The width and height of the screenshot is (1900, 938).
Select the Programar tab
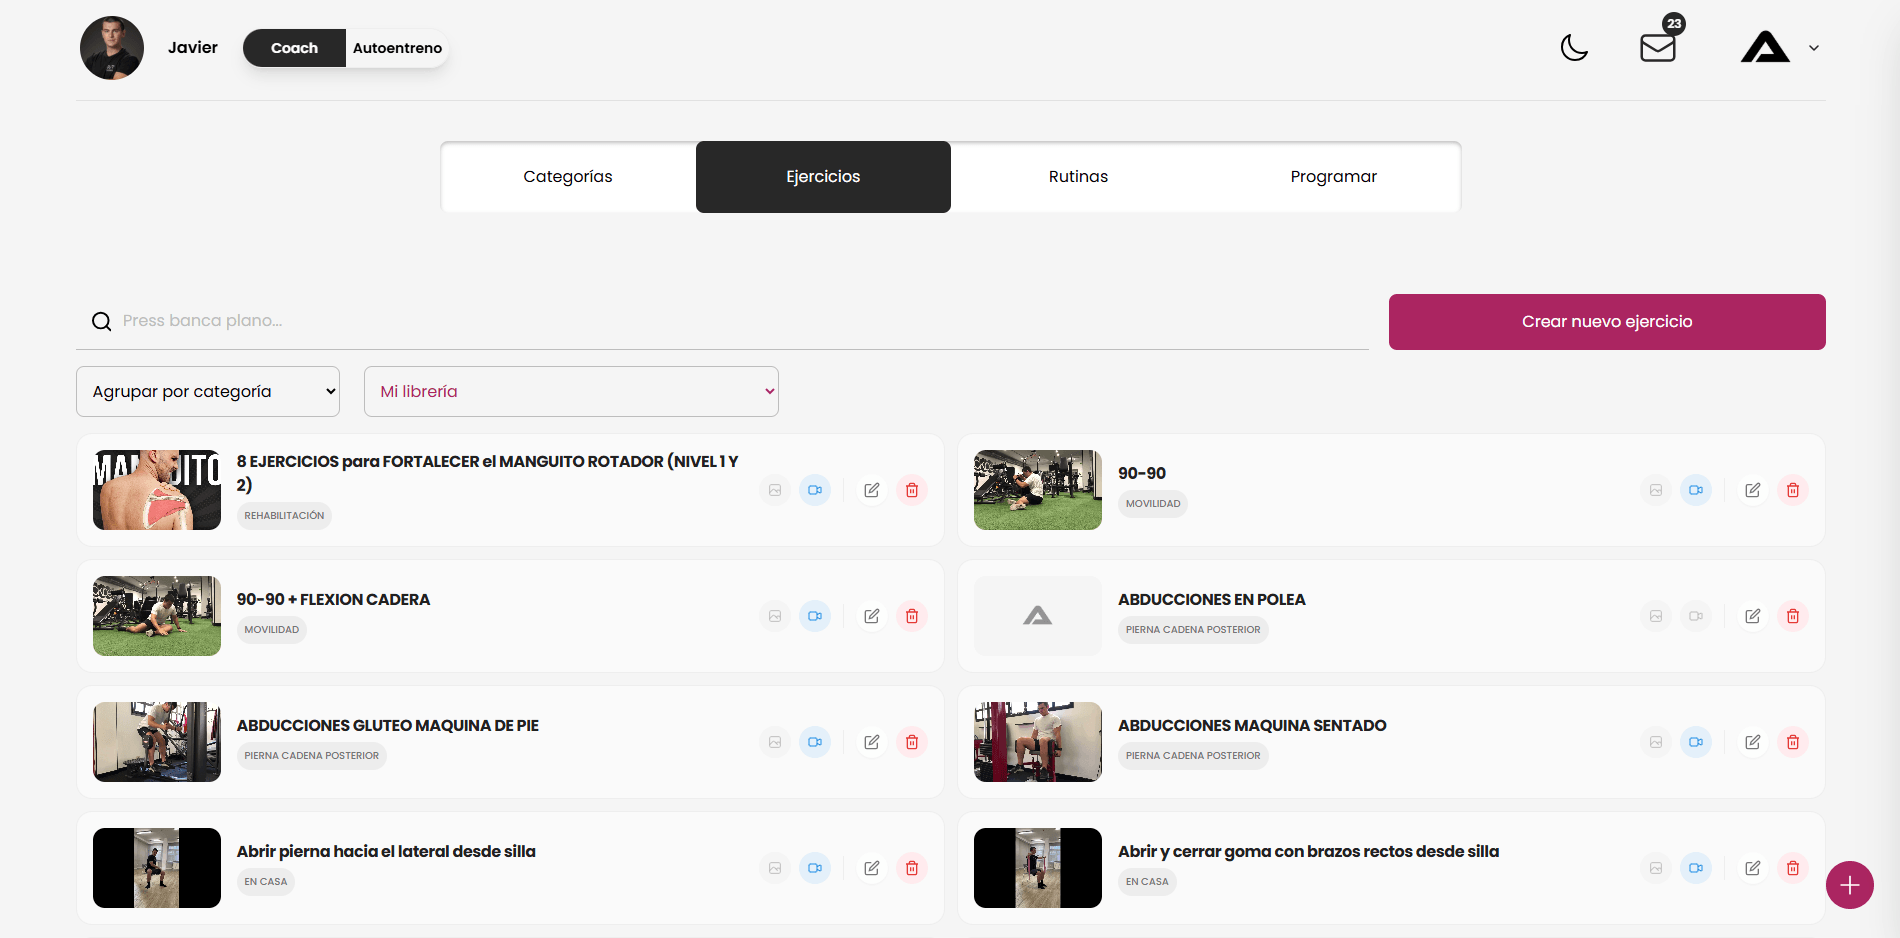1333,177
